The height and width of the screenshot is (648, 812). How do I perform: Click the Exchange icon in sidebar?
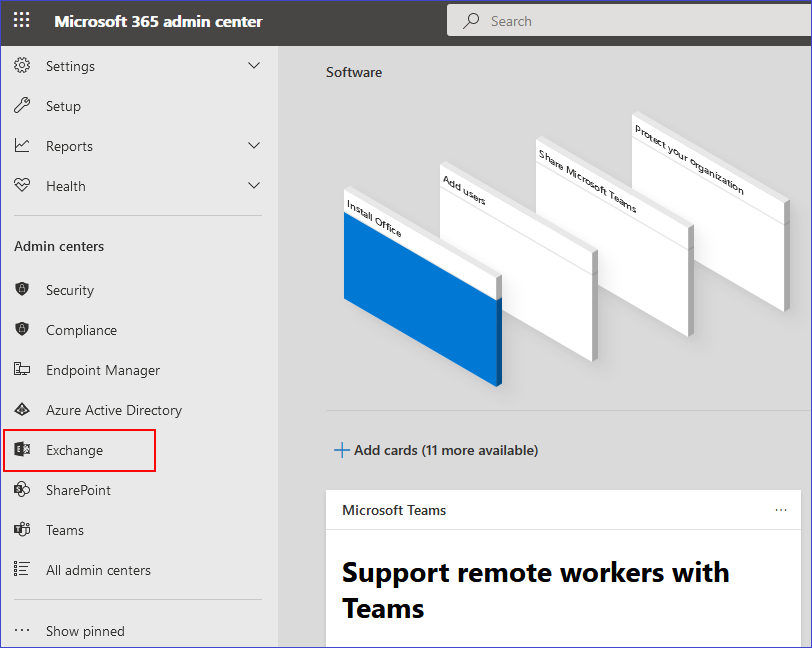point(22,450)
